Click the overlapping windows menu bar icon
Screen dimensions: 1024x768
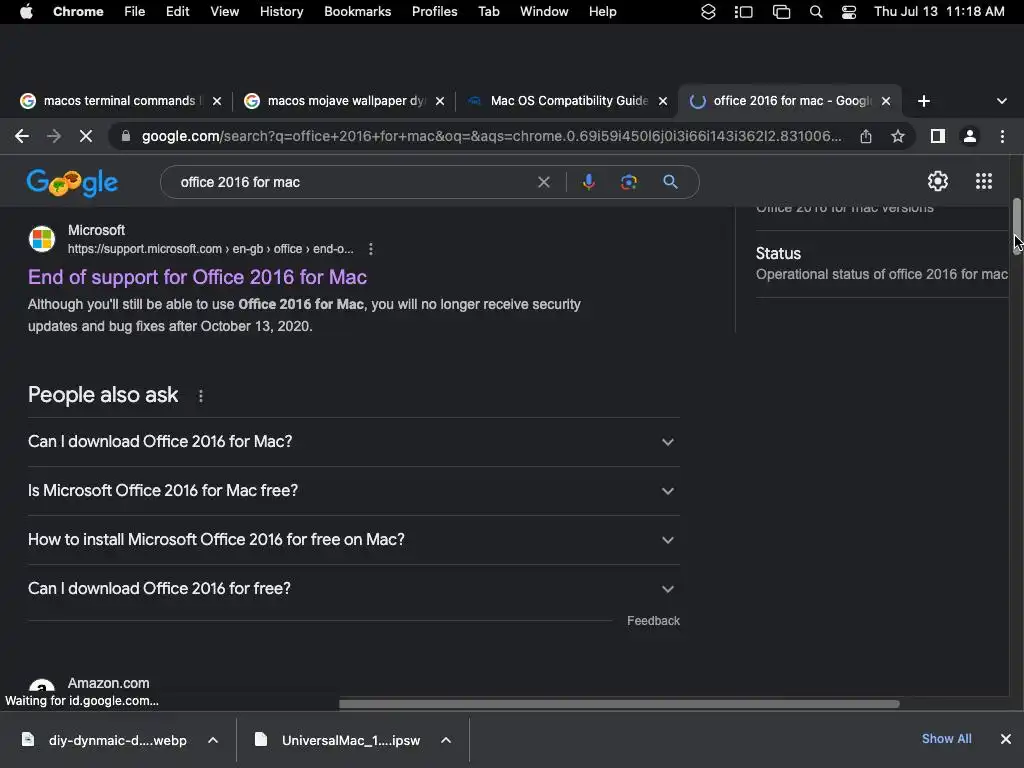(781, 12)
